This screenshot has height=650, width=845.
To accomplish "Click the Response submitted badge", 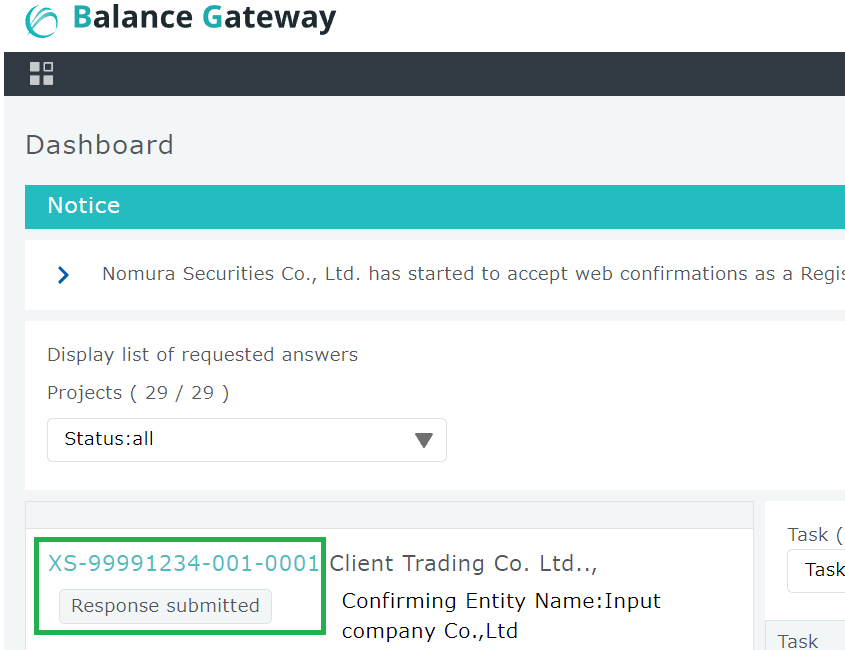I will coord(165,605).
